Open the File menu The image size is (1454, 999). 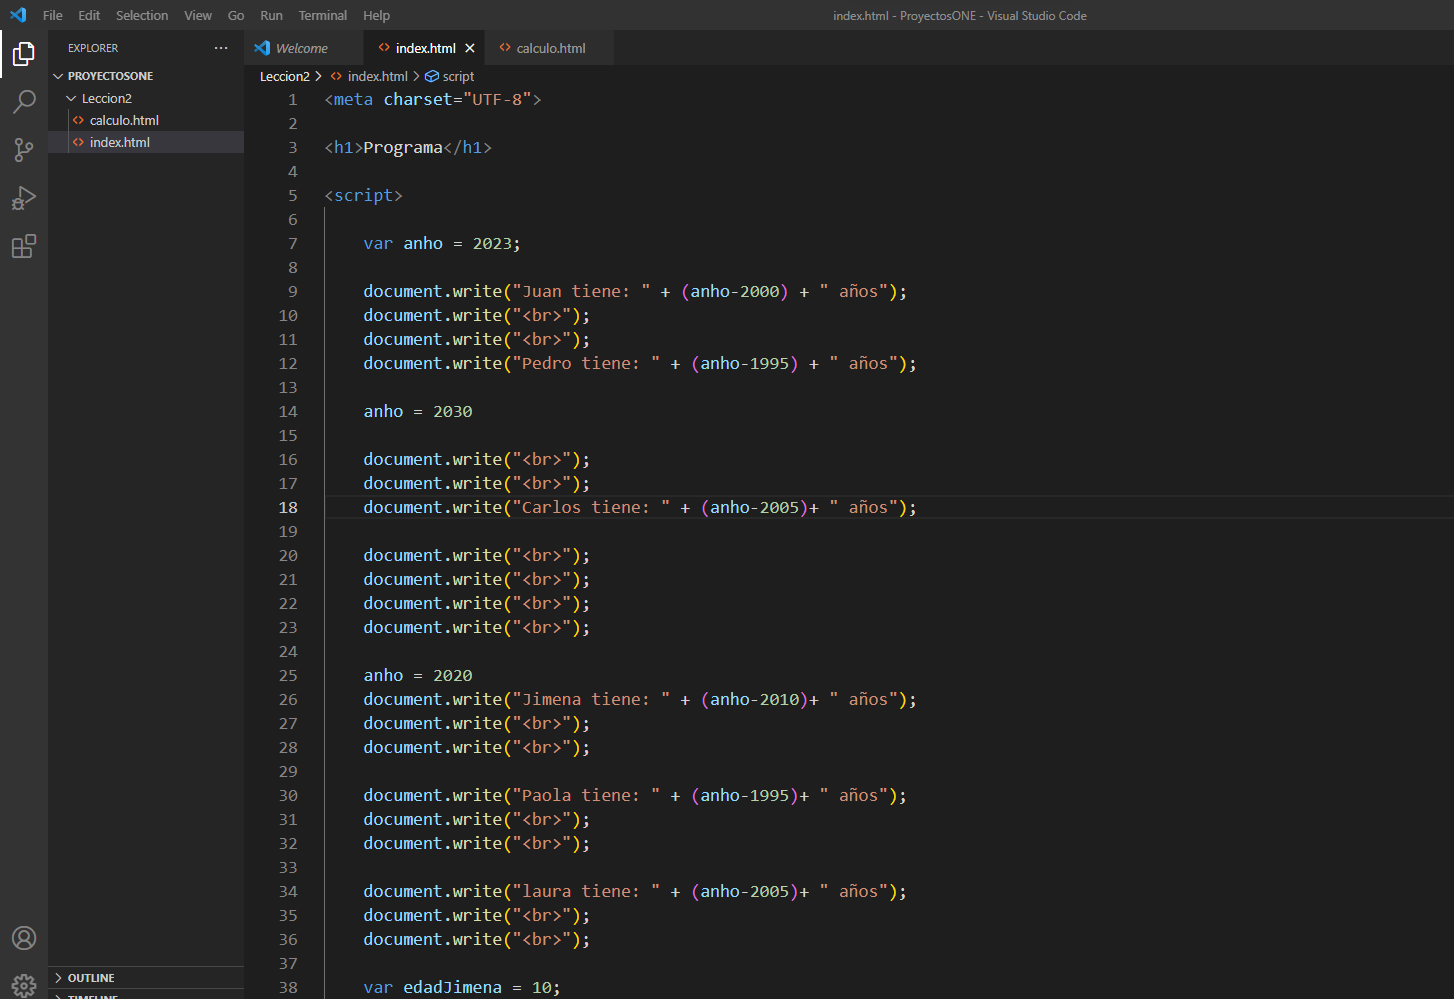53,15
